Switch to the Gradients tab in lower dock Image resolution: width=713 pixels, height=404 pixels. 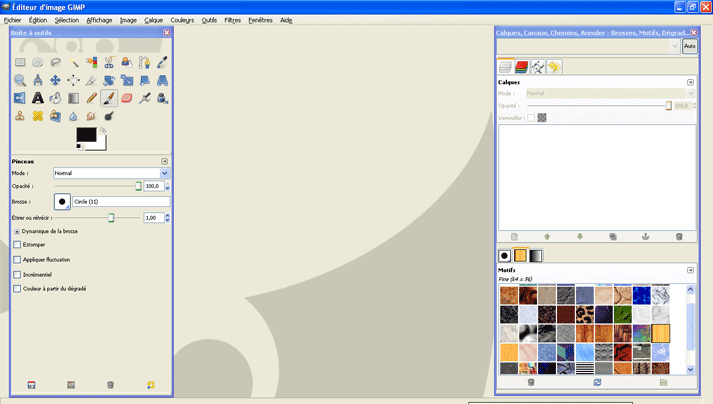(536, 256)
